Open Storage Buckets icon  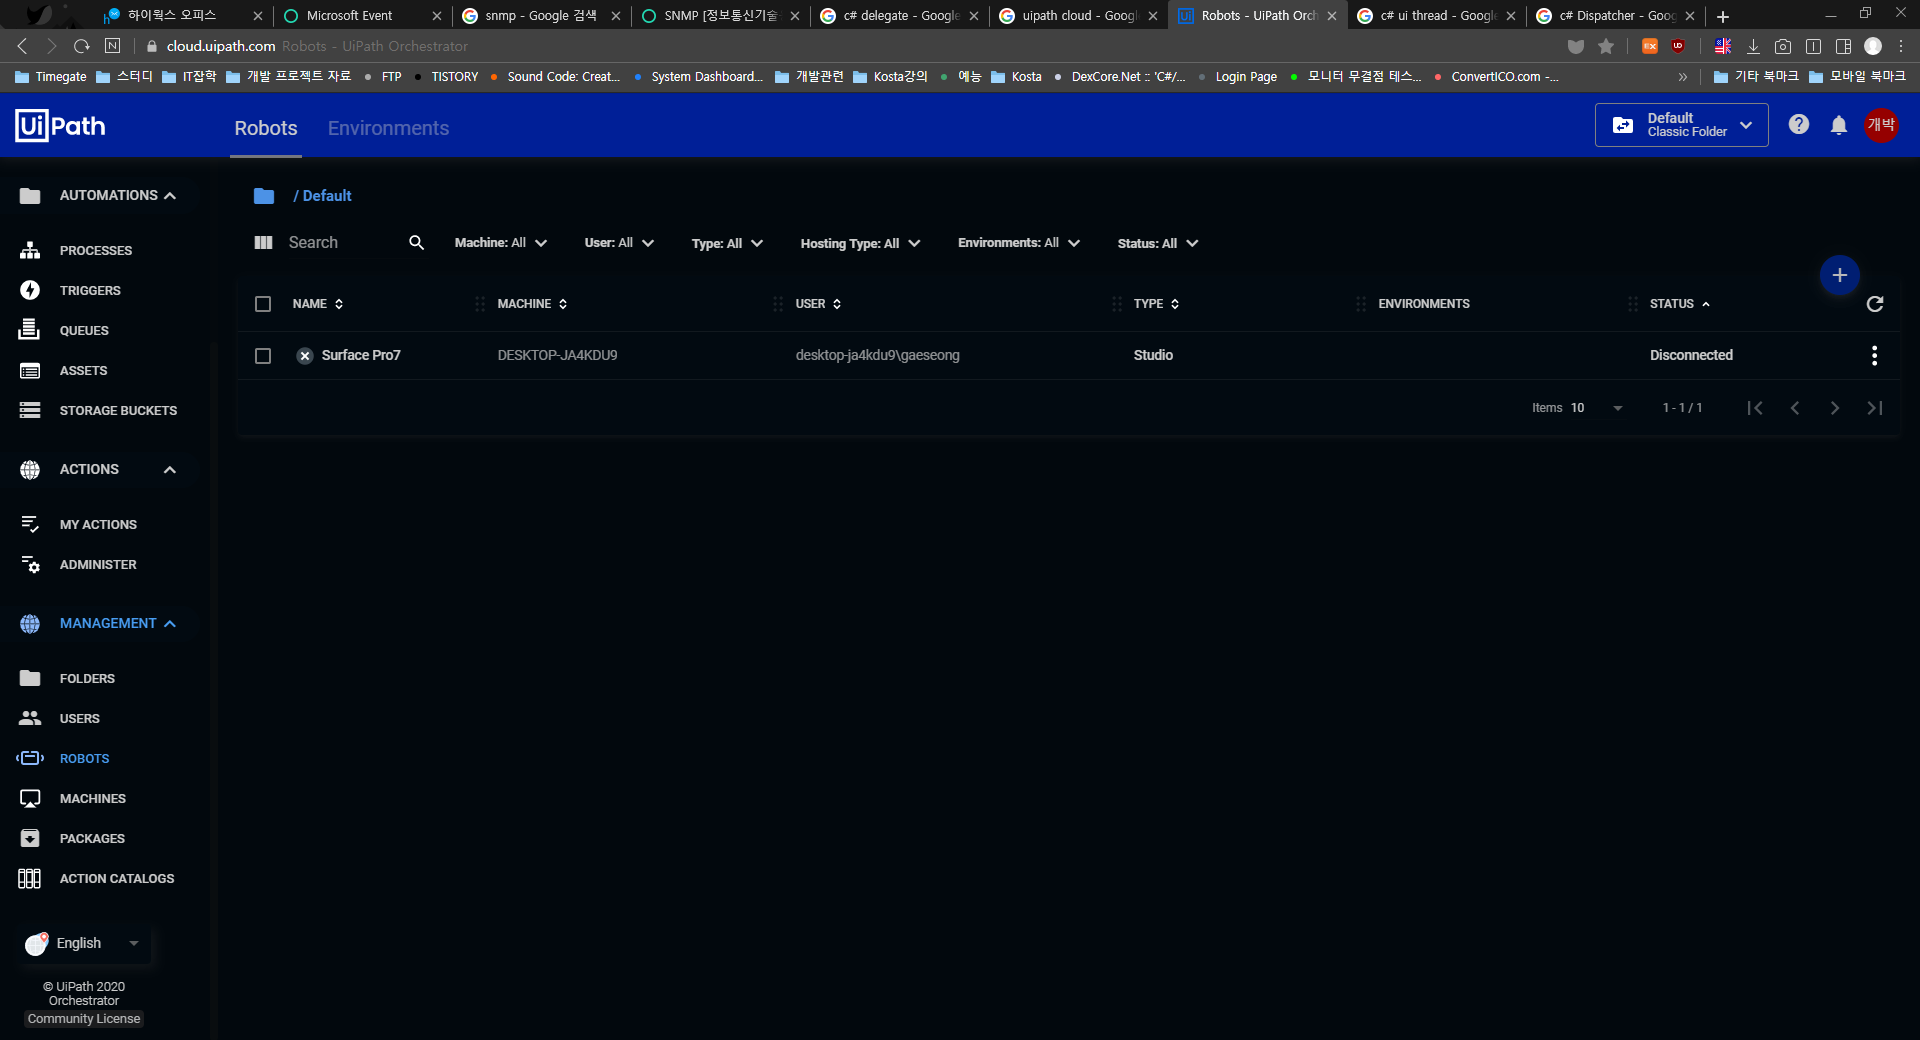point(30,410)
